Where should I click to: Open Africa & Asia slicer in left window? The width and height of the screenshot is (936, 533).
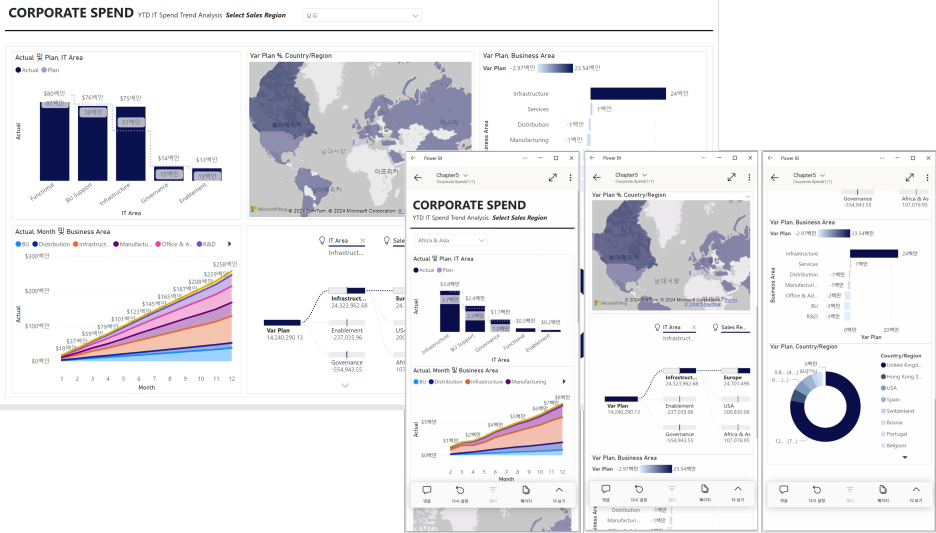click(451, 240)
